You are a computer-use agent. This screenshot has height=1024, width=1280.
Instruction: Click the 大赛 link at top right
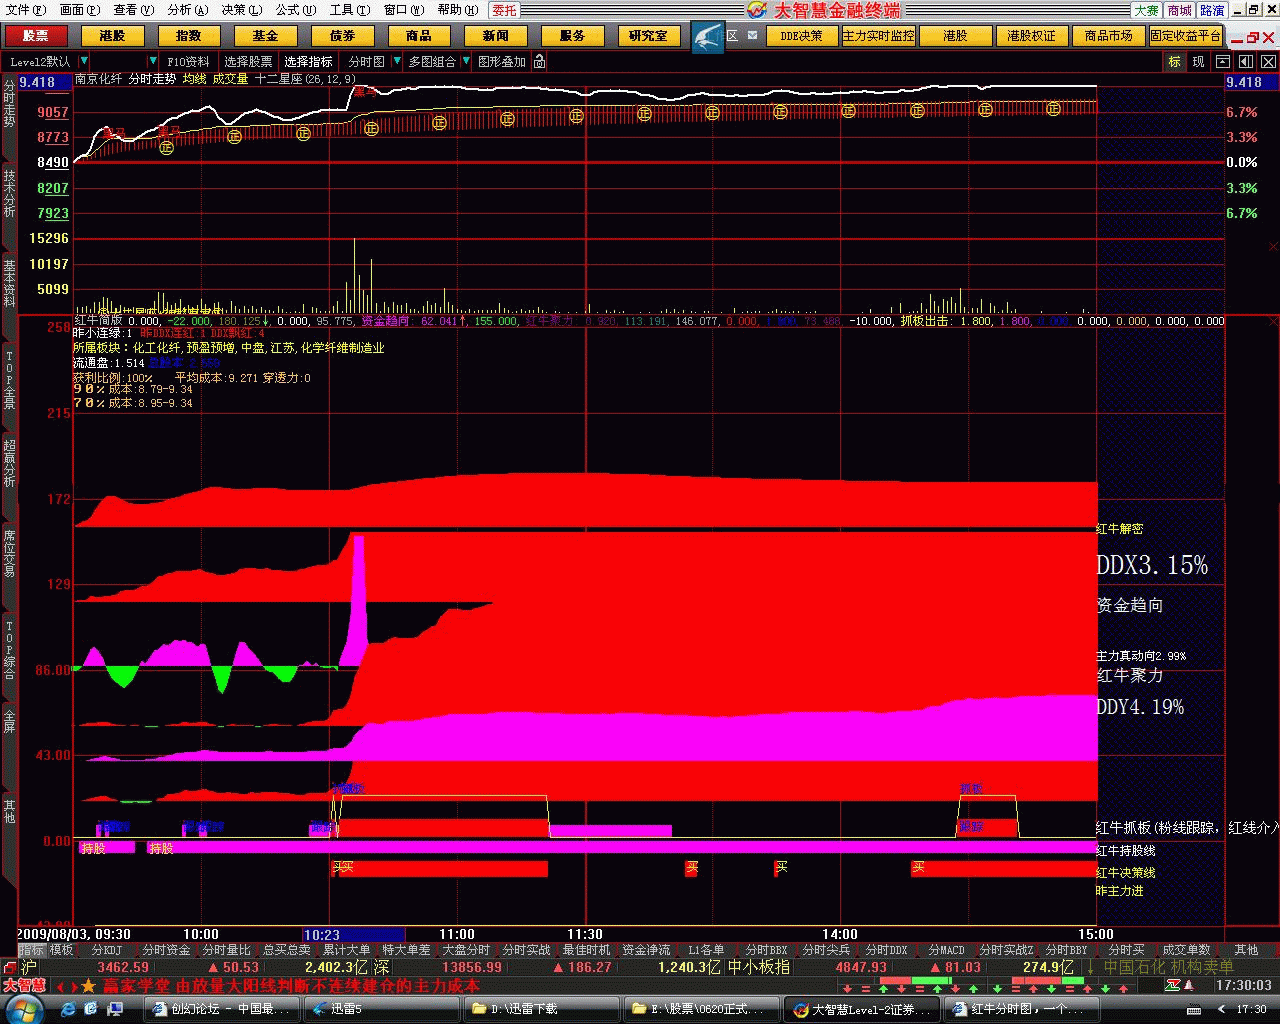point(1146,10)
